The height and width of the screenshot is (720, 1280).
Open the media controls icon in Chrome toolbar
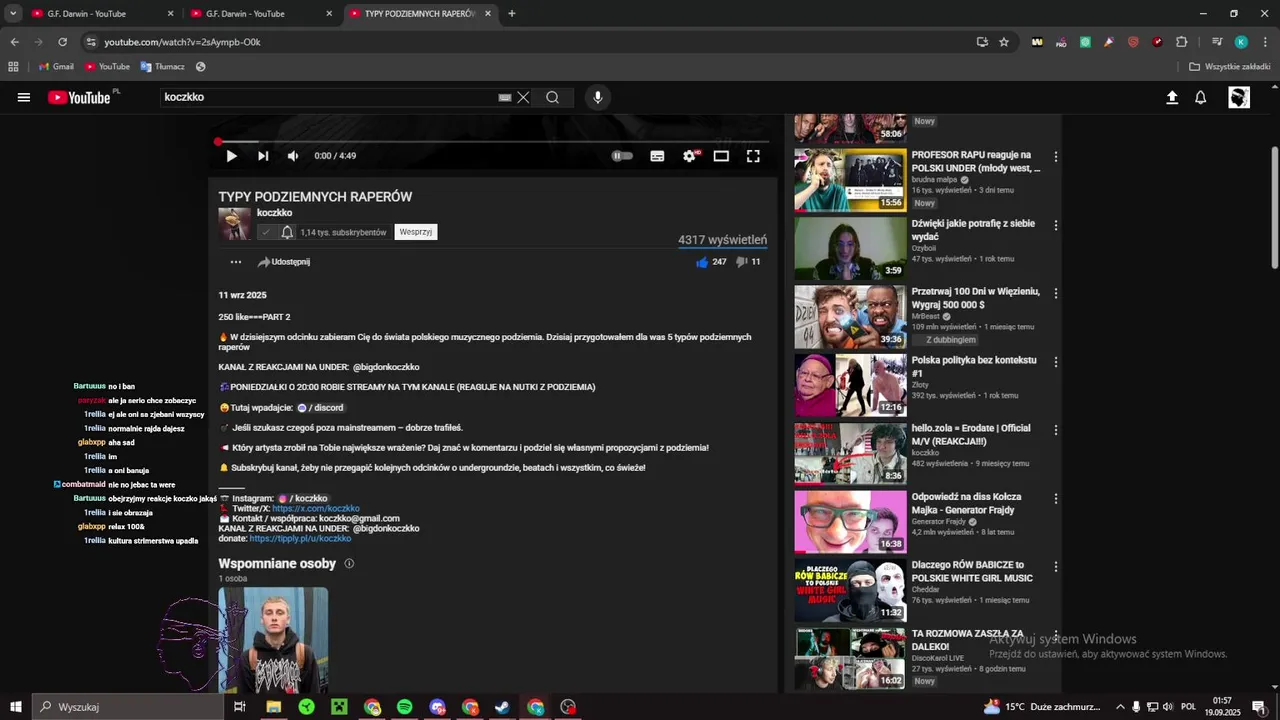point(1217,42)
